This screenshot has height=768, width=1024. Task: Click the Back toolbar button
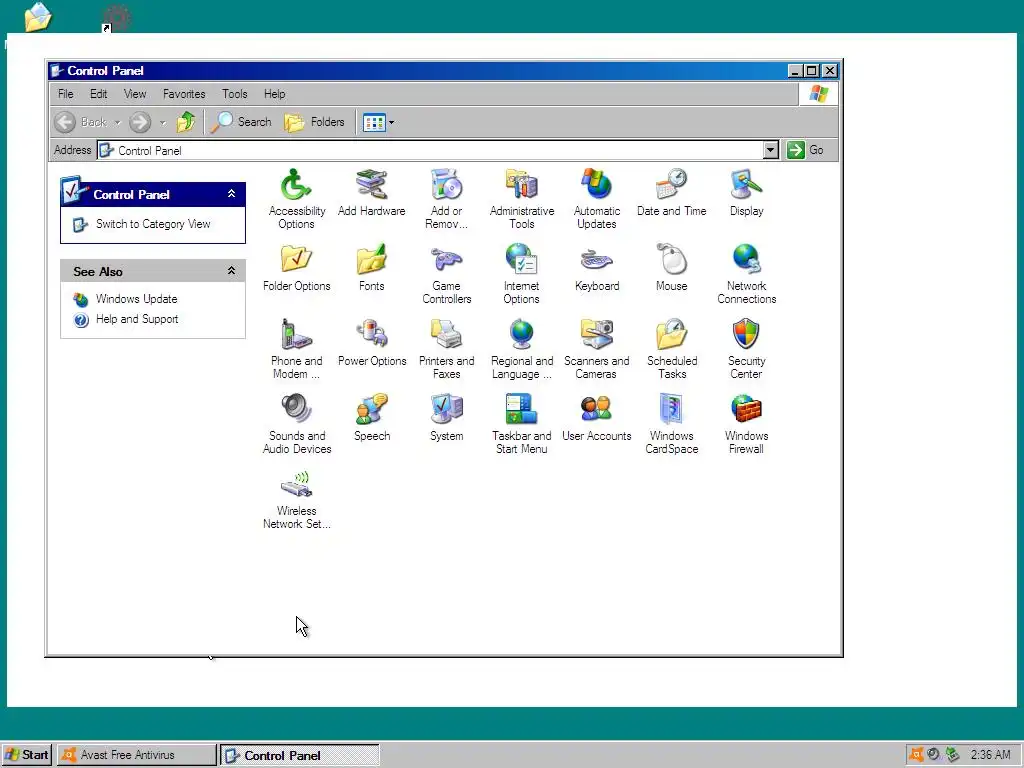click(x=81, y=122)
